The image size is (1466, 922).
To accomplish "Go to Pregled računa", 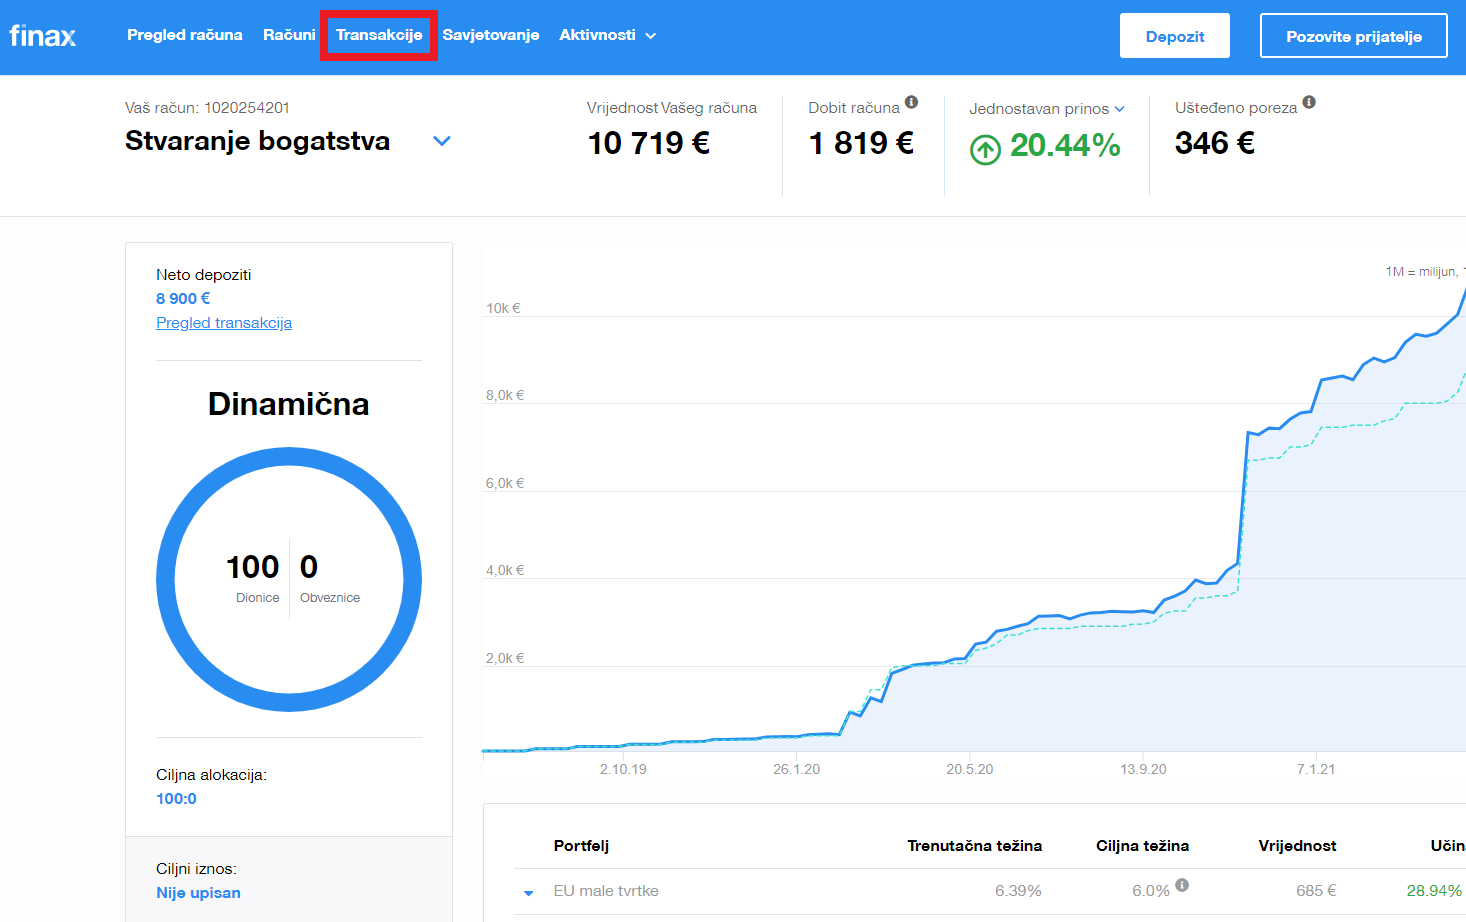I will pos(185,35).
